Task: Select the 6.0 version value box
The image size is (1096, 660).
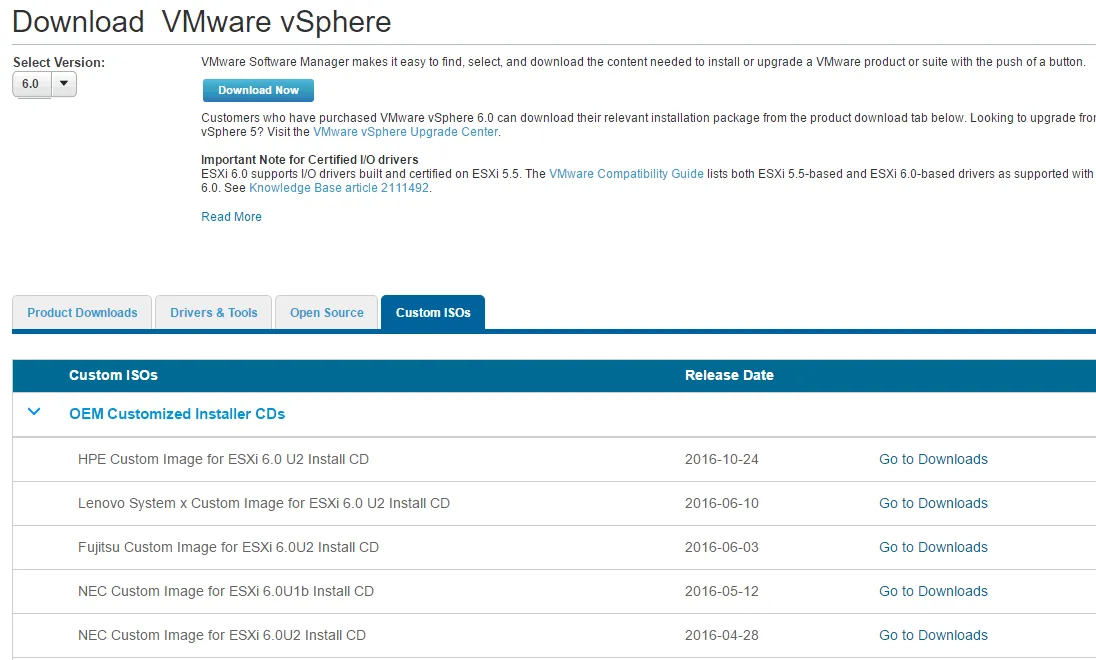Action: pyautogui.click(x=31, y=85)
